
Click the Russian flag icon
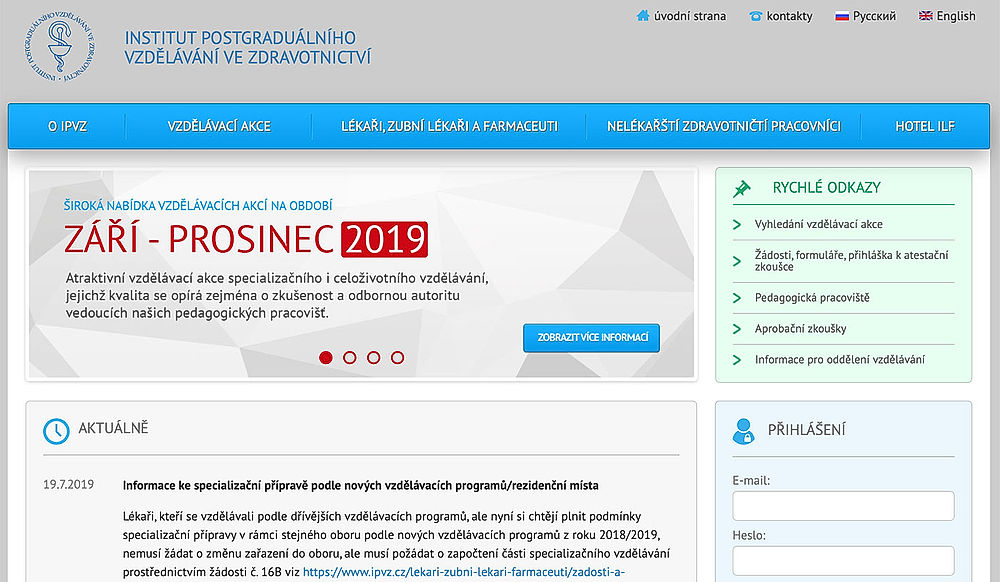click(x=842, y=16)
